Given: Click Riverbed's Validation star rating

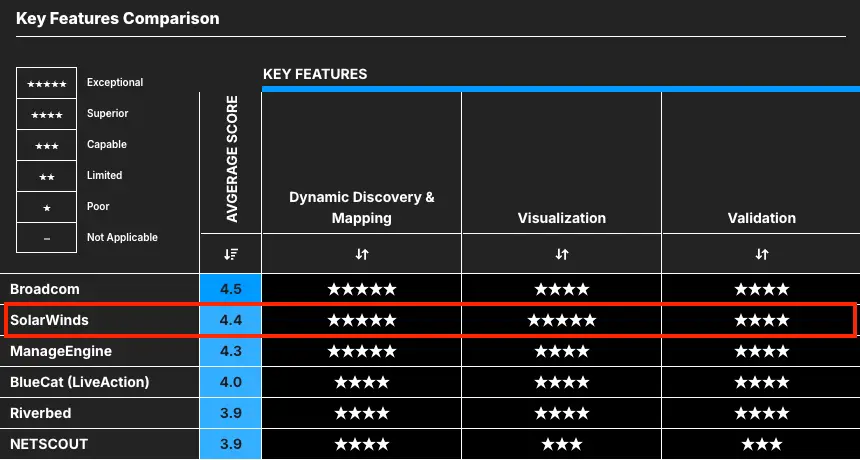Looking at the screenshot, I should (x=762, y=413).
